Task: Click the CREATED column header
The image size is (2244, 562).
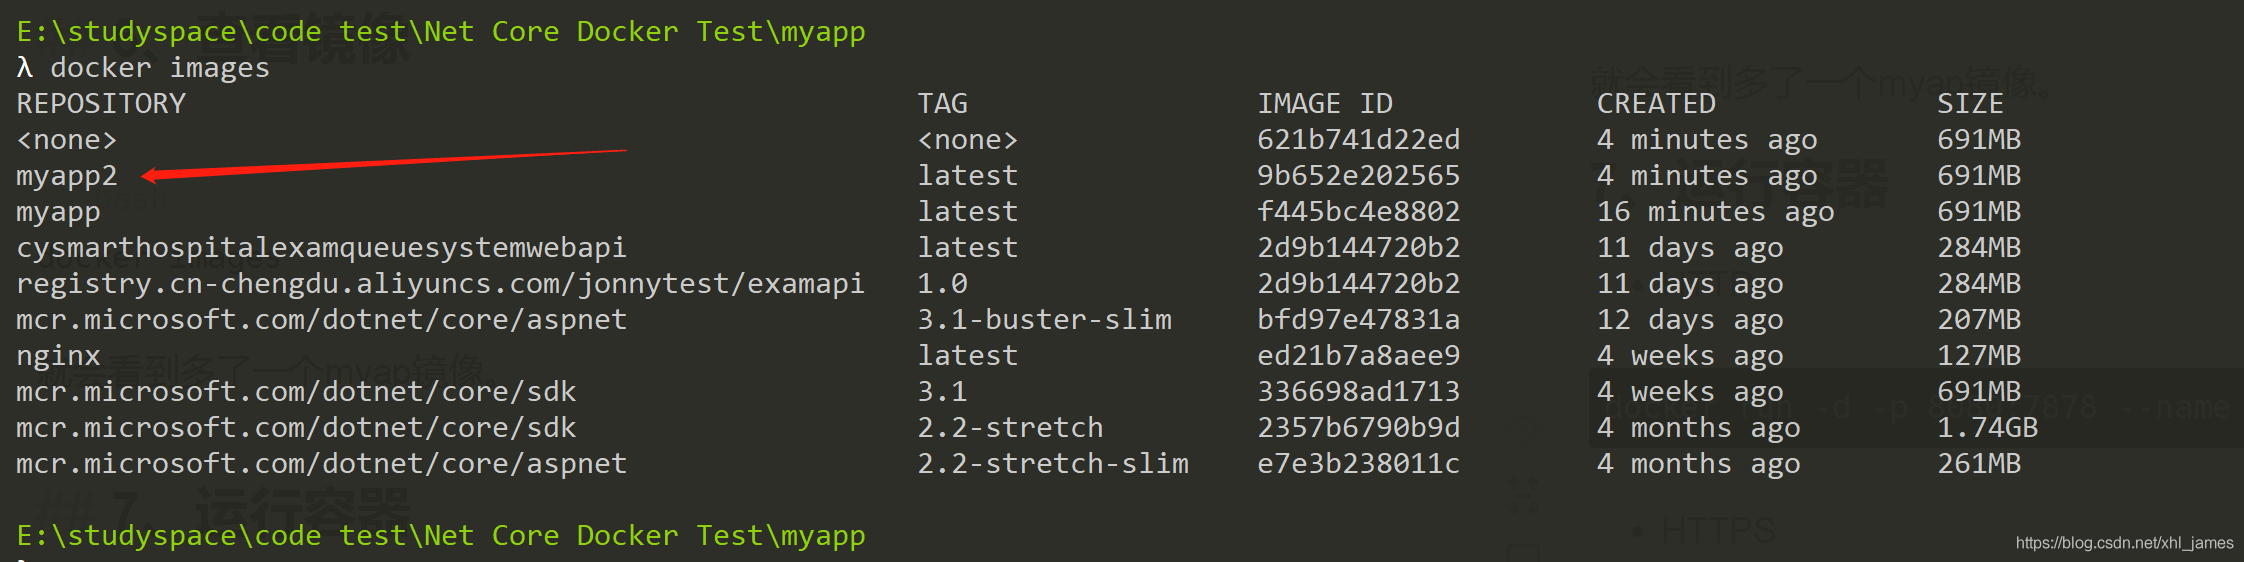Action: 1656,104
